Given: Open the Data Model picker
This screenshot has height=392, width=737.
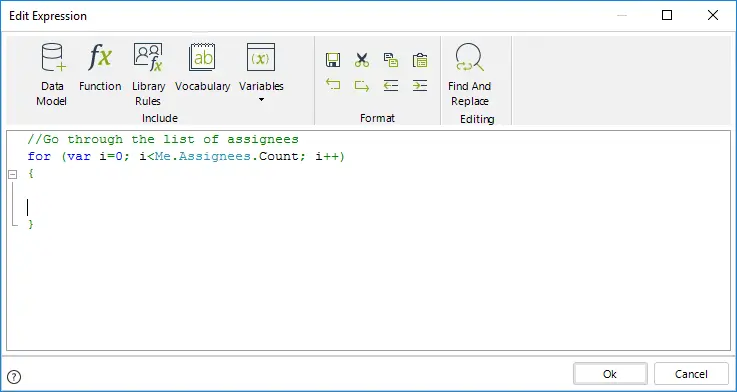Looking at the screenshot, I should click(52, 74).
